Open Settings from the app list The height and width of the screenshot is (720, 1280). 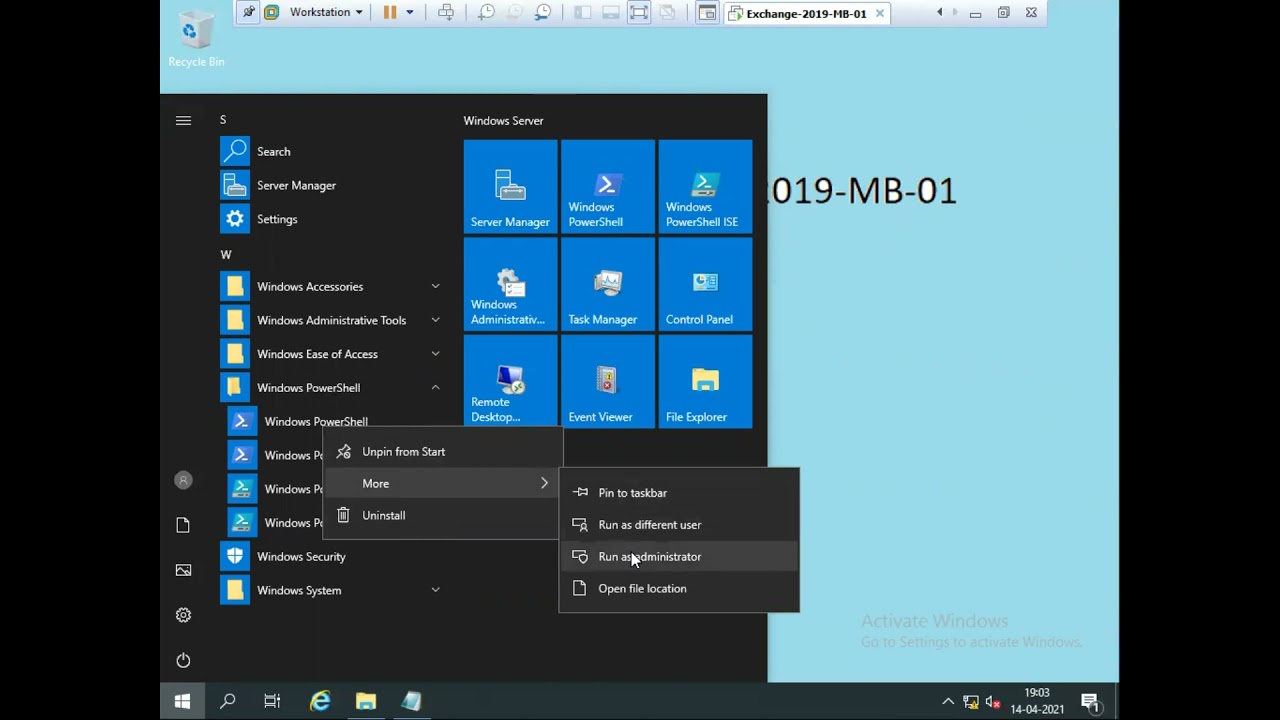330,219
